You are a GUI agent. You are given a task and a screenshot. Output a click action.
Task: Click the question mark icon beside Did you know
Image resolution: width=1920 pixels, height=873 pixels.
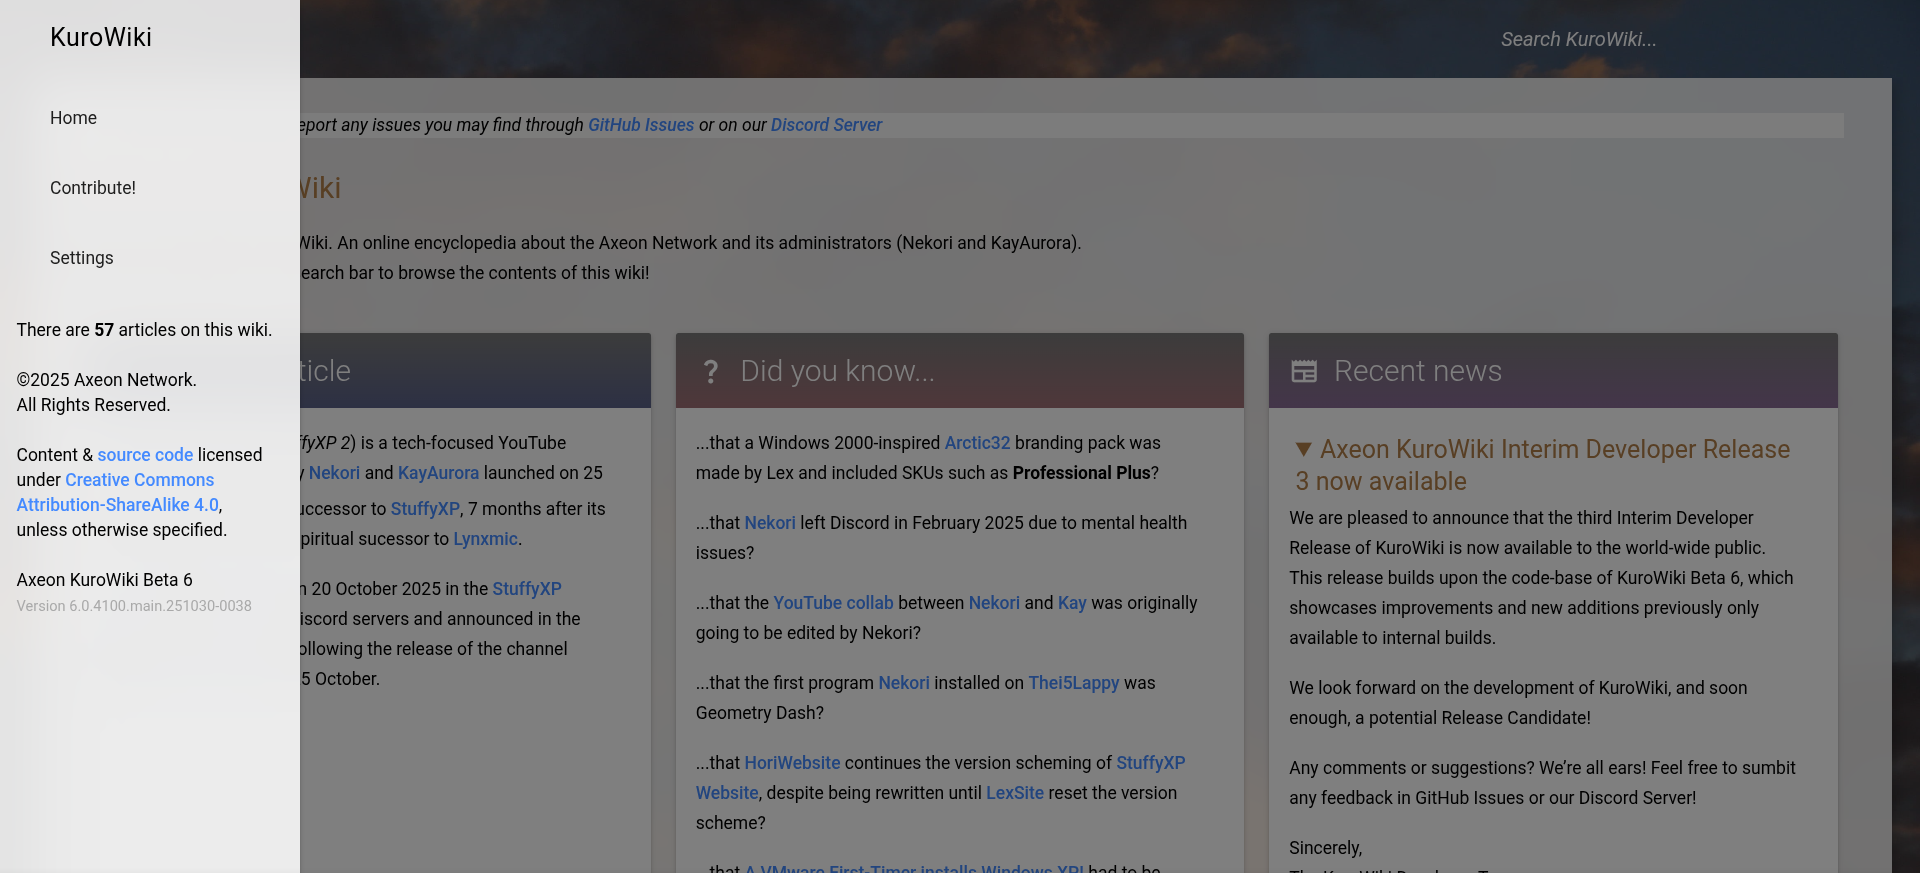pos(710,372)
